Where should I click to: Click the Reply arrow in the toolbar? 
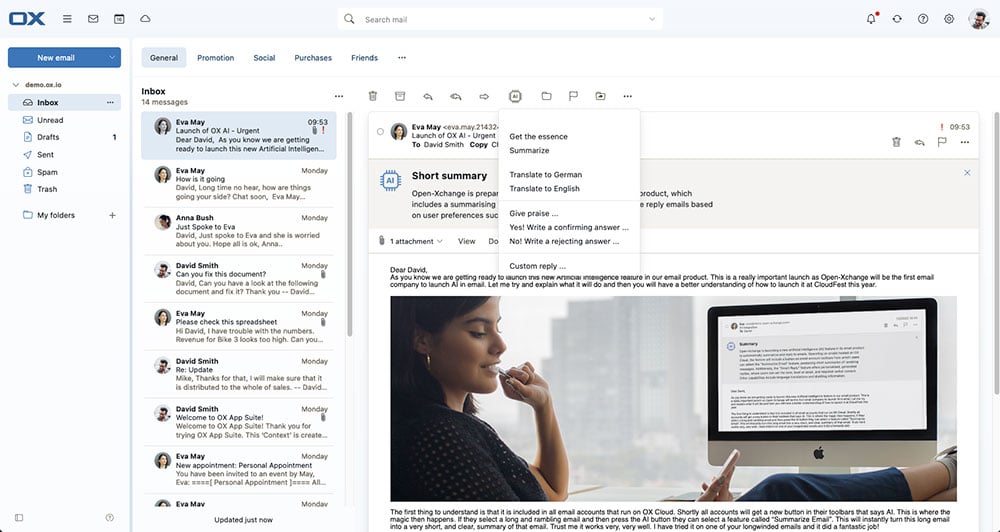point(428,96)
